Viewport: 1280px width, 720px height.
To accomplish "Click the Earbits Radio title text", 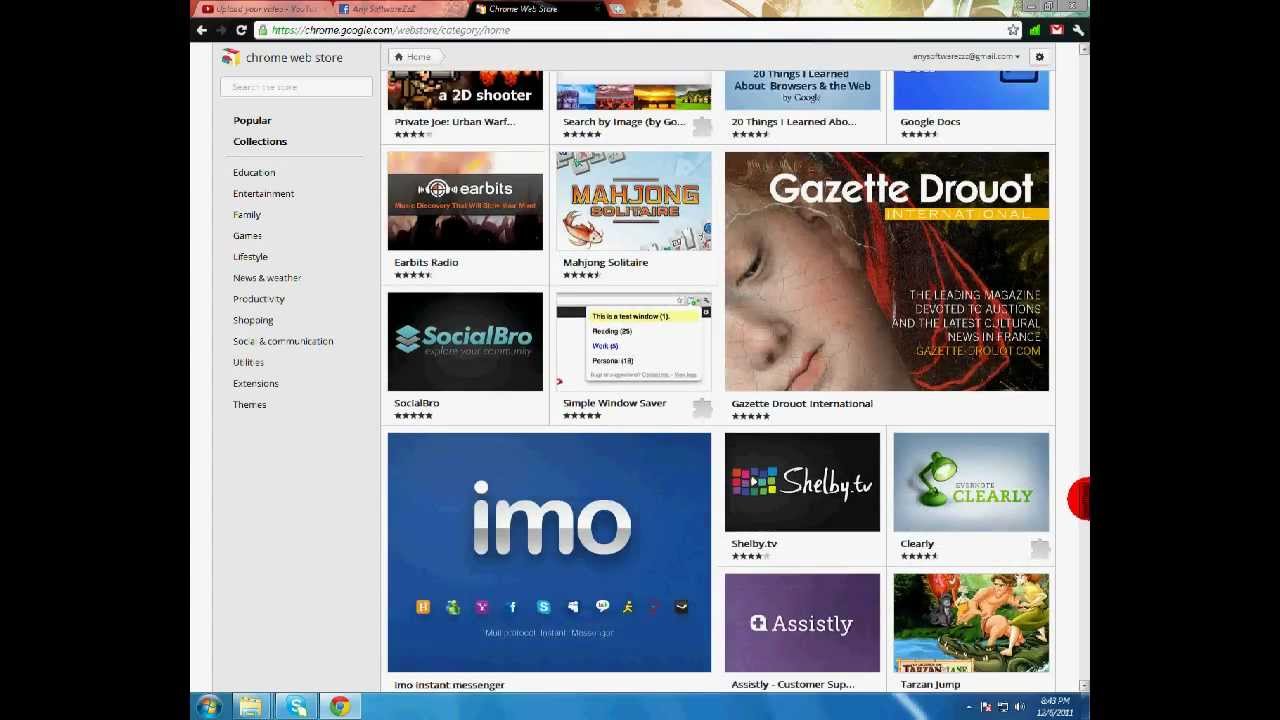I will [426, 262].
